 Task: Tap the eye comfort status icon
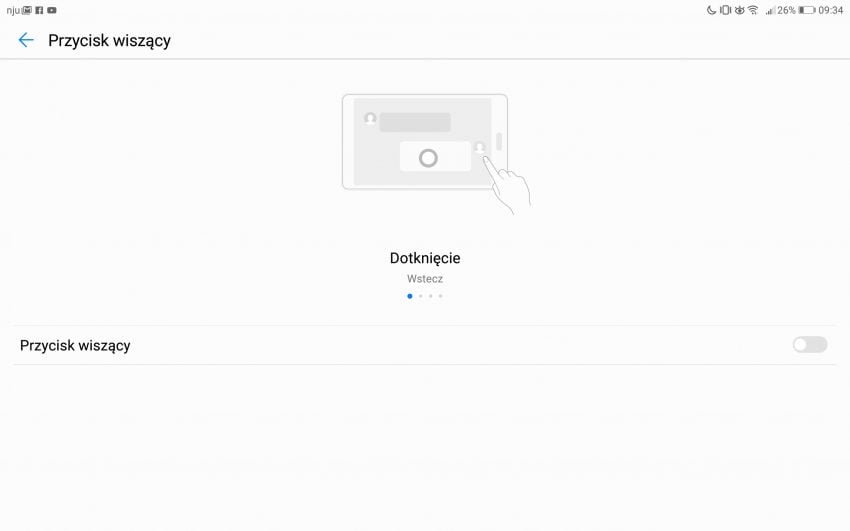(739, 10)
